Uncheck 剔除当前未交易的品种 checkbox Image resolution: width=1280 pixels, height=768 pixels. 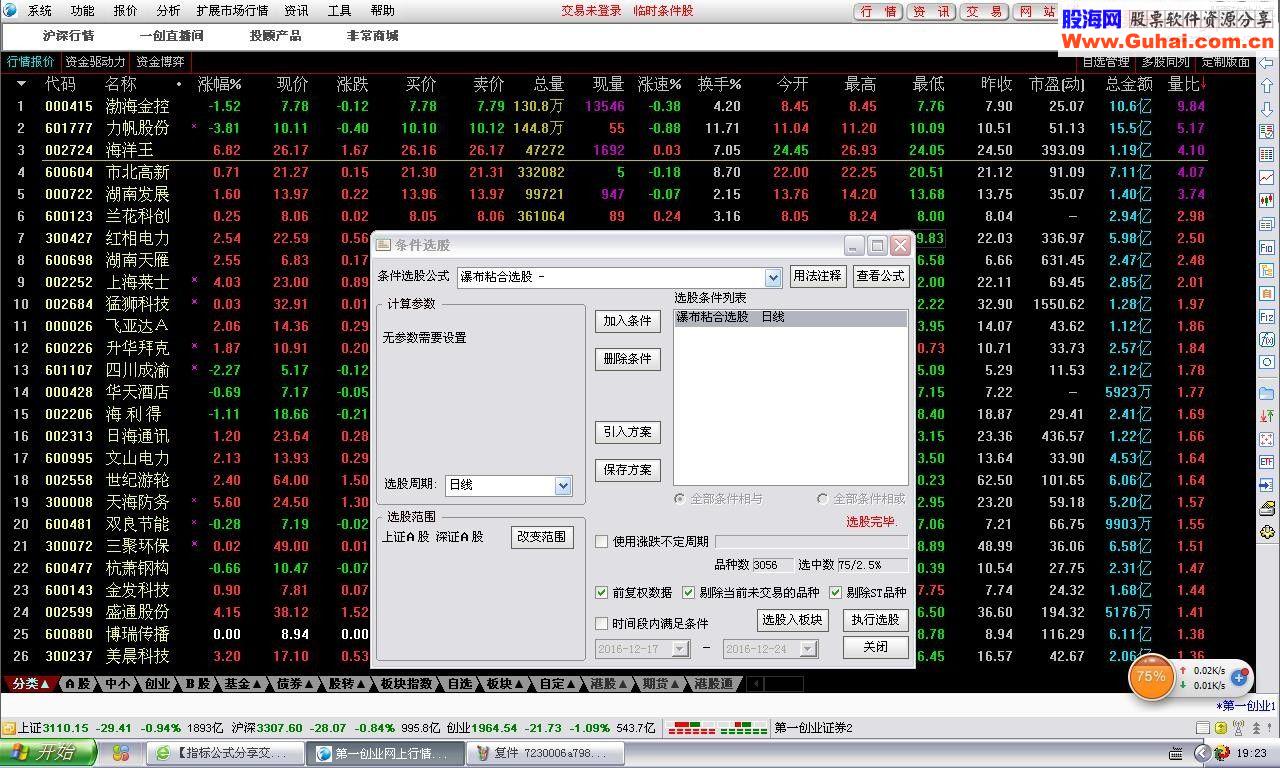pyautogui.click(x=688, y=592)
